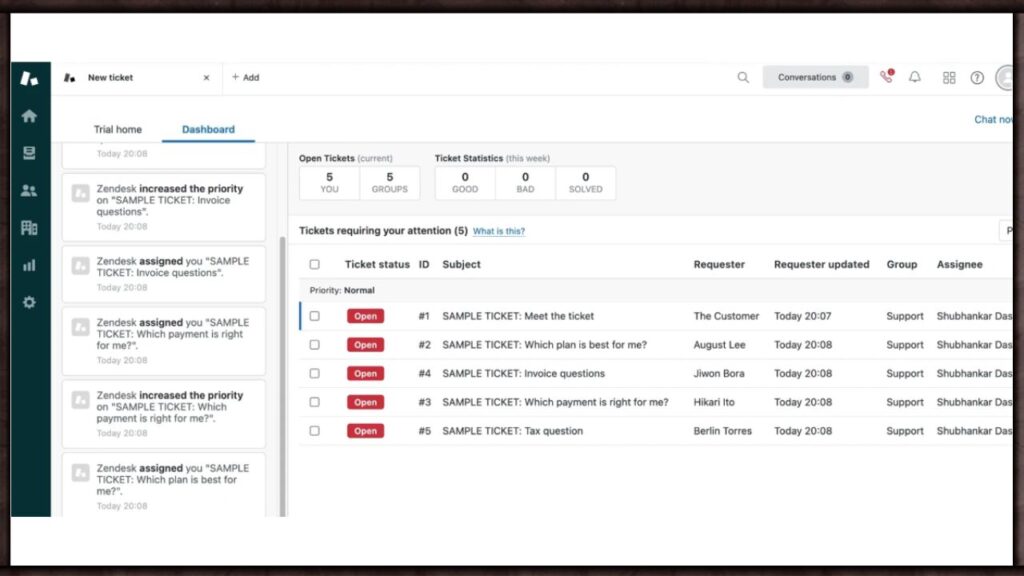Click the YOU open tickets count box

[x=329, y=183]
